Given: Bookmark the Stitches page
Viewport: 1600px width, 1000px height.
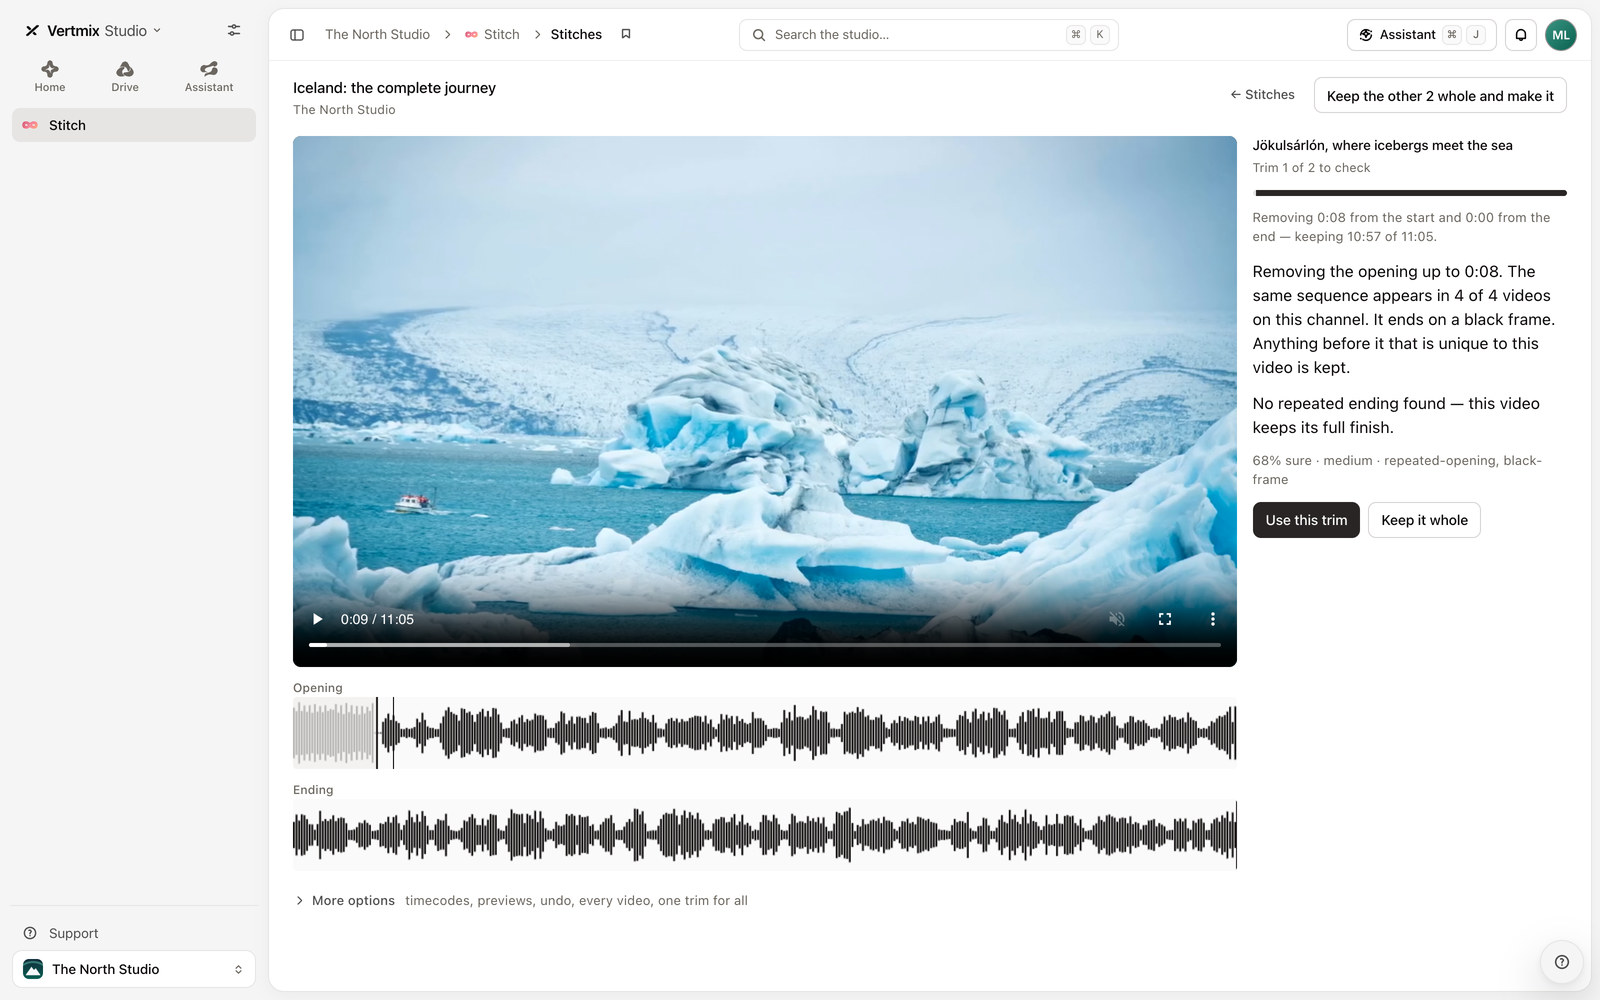Looking at the screenshot, I should tap(626, 34).
